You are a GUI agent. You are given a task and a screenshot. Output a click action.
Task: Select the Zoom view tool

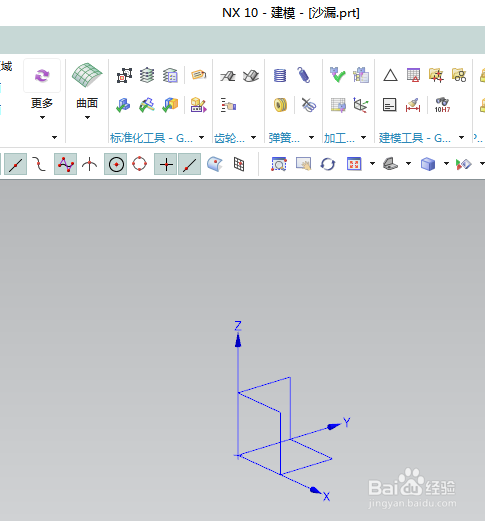point(279,164)
